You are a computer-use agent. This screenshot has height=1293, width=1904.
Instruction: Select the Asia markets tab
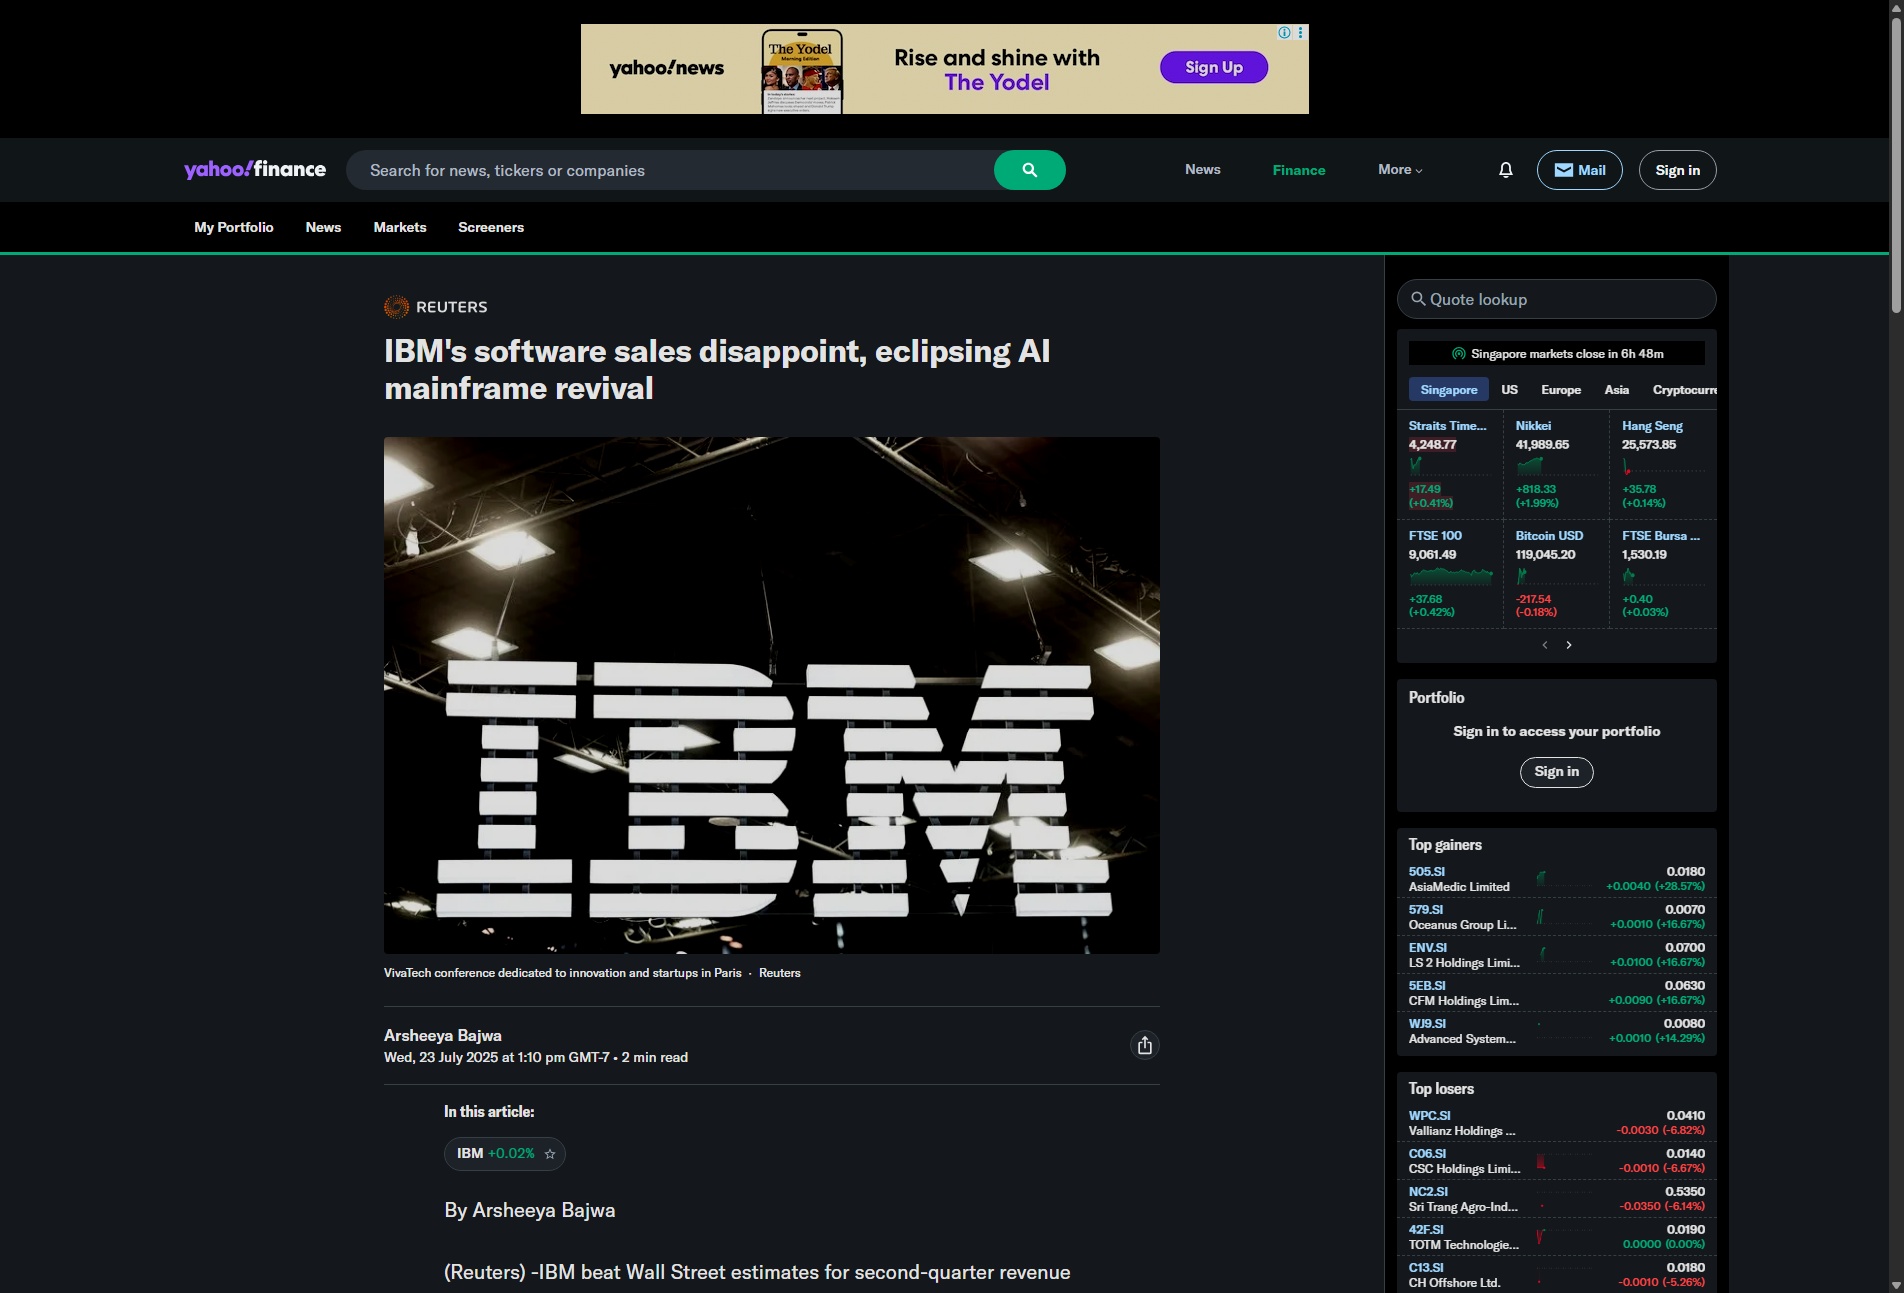coord(1616,390)
